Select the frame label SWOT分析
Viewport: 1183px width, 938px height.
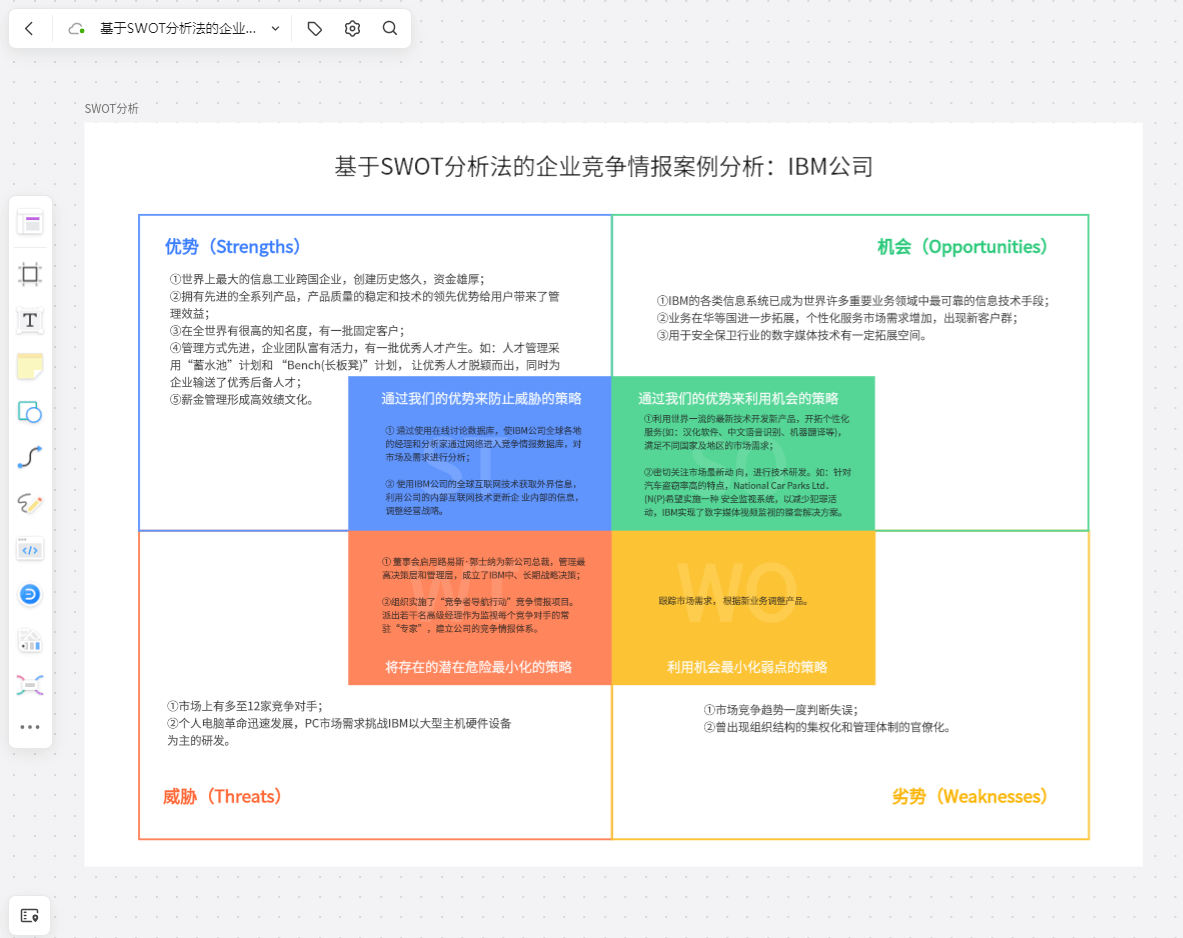click(x=112, y=109)
